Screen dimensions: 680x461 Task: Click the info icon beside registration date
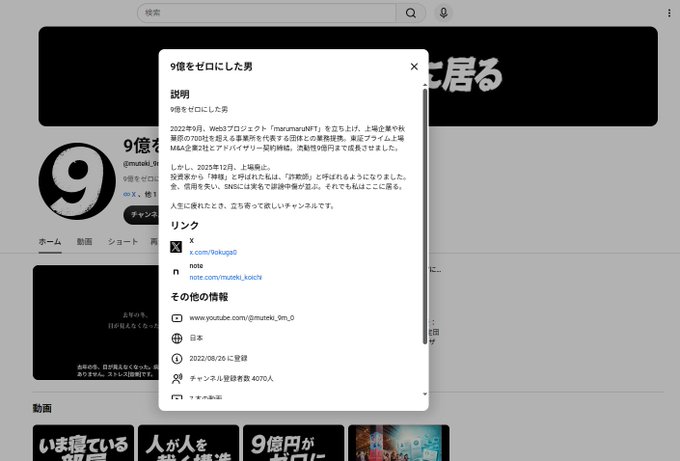pos(177,358)
